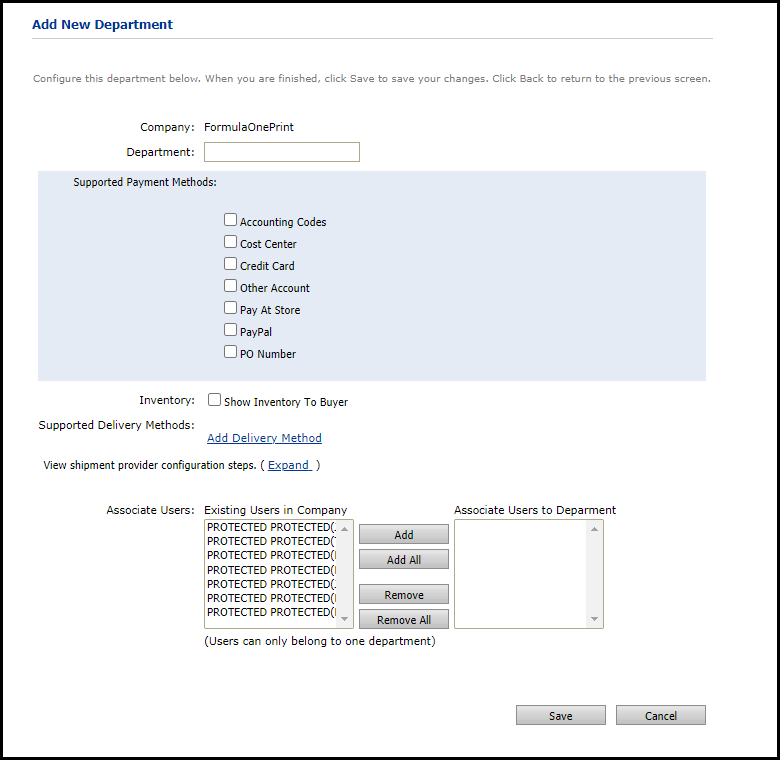Viewport: 780px width, 760px height.
Task: Expand shipment provider configuration steps
Action: pyautogui.click(x=289, y=465)
